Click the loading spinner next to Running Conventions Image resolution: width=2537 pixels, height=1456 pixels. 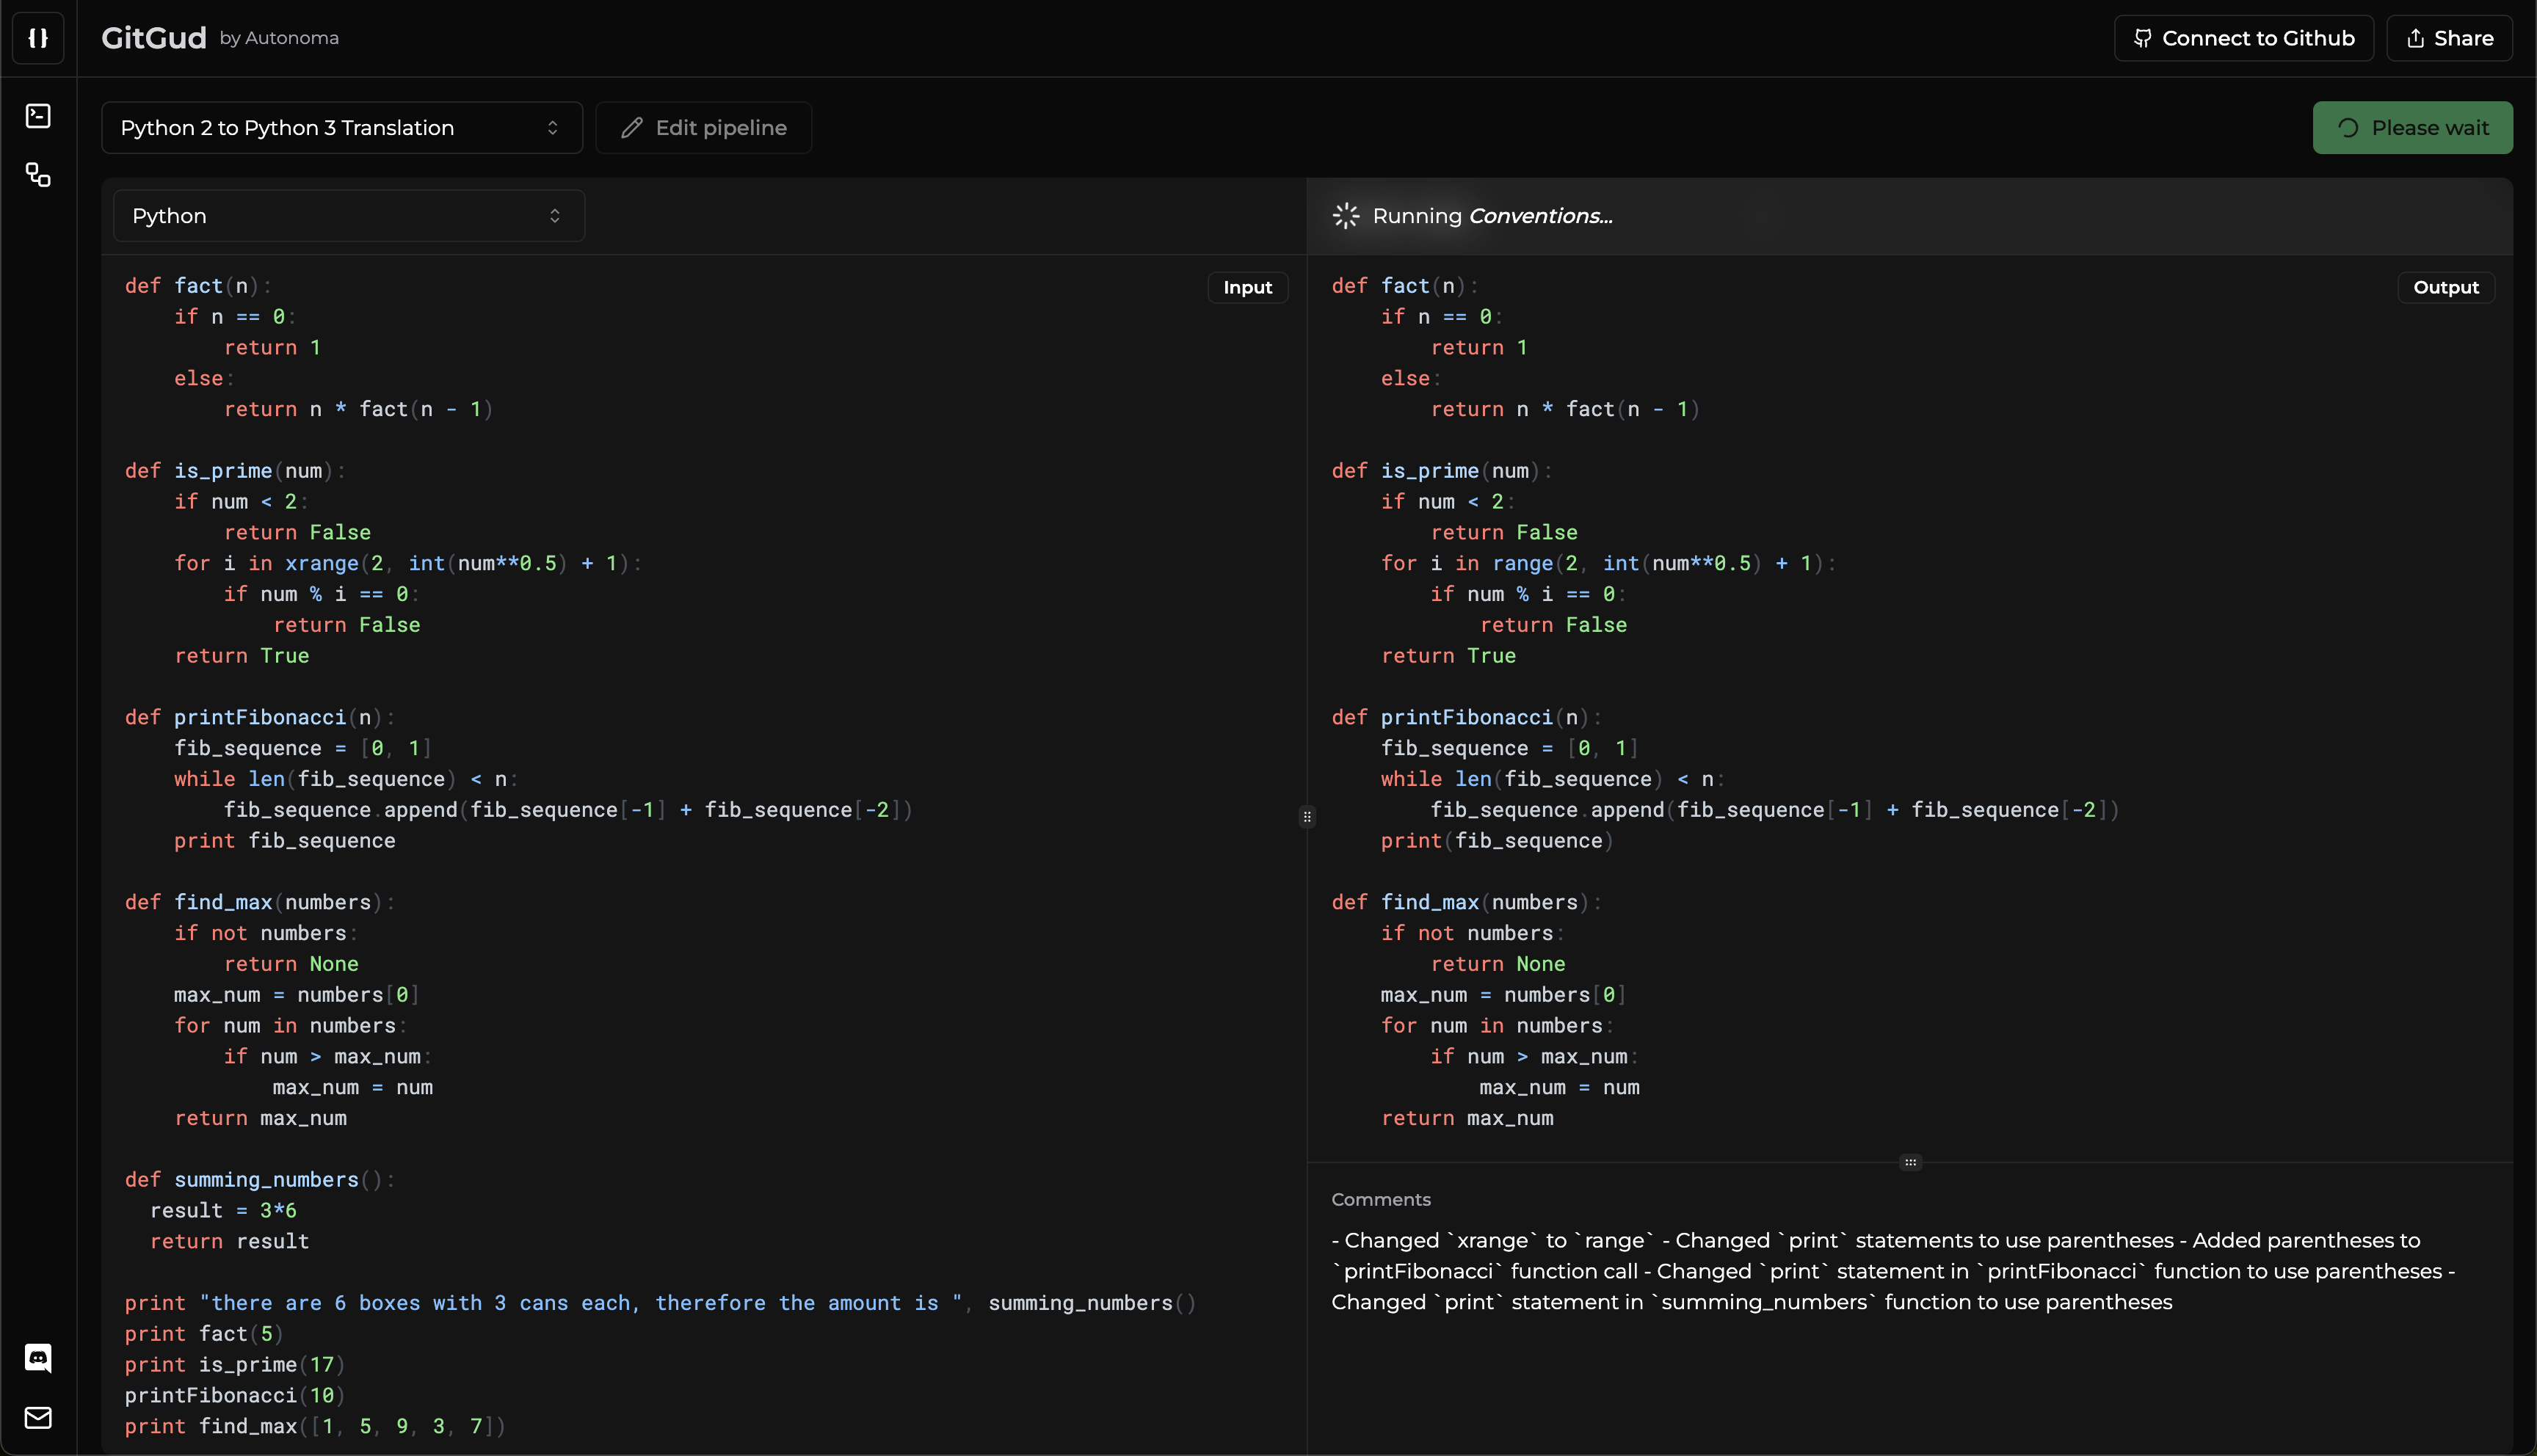[1346, 216]
